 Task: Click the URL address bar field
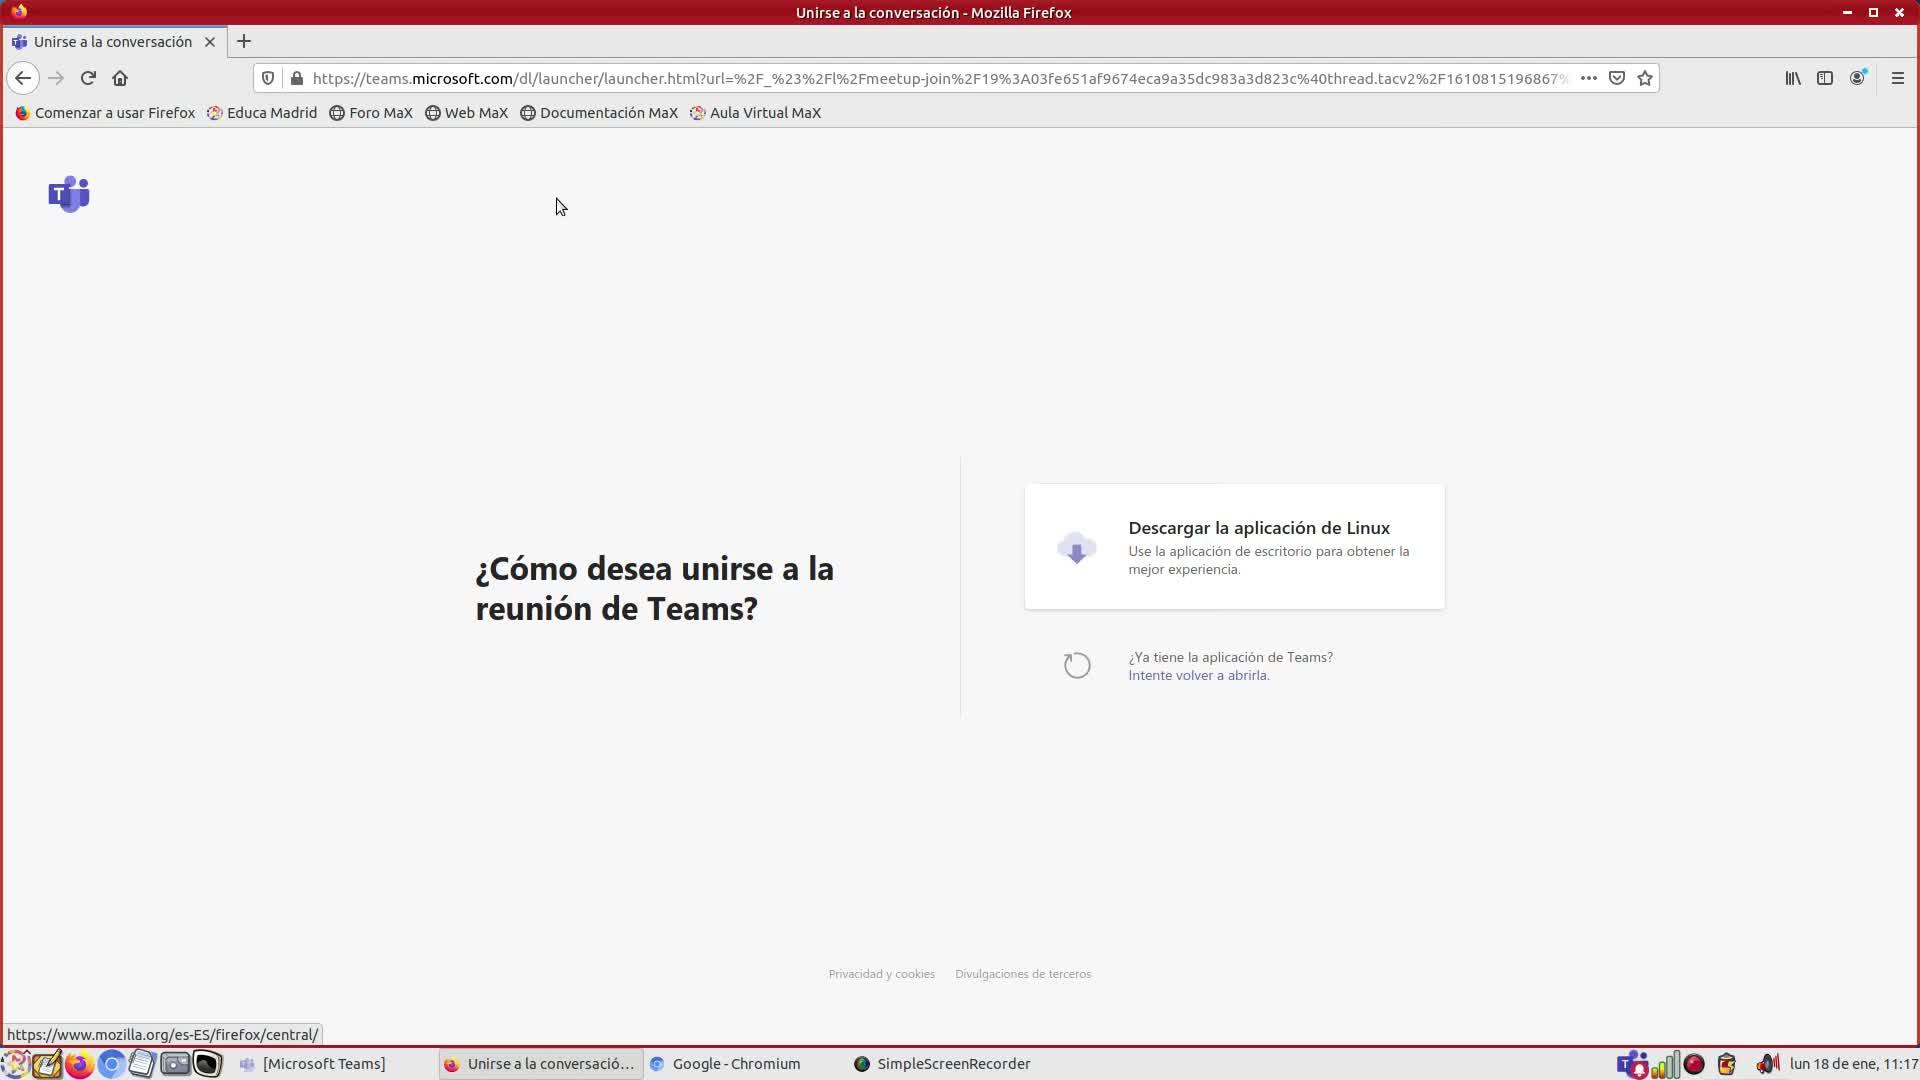940,78
